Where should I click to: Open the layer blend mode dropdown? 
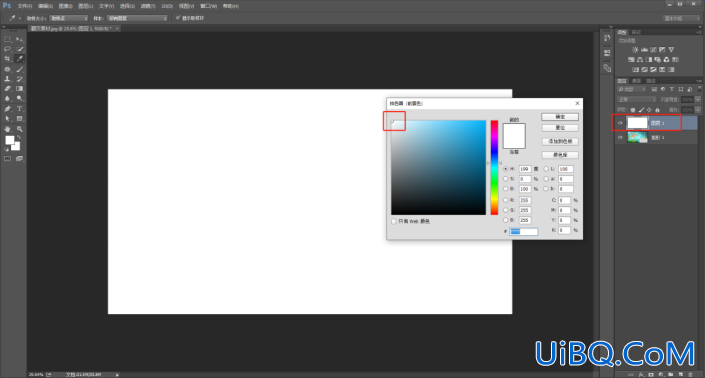pos(637,99)
